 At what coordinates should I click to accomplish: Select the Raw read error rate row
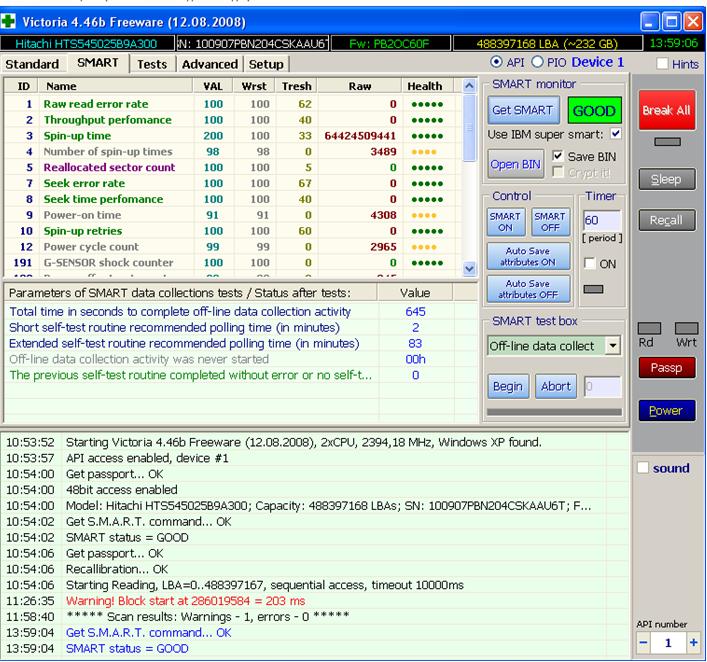coord(233,104)
